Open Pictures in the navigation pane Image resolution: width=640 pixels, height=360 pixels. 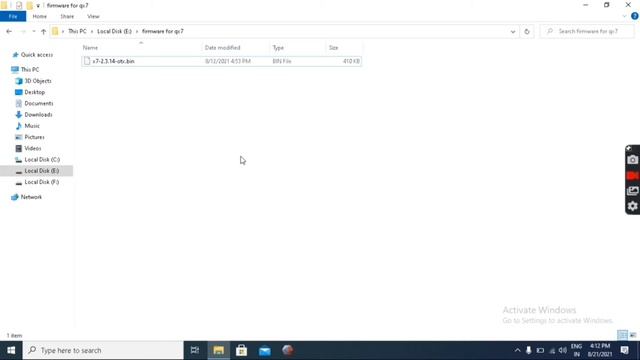[x=34, y=137]
